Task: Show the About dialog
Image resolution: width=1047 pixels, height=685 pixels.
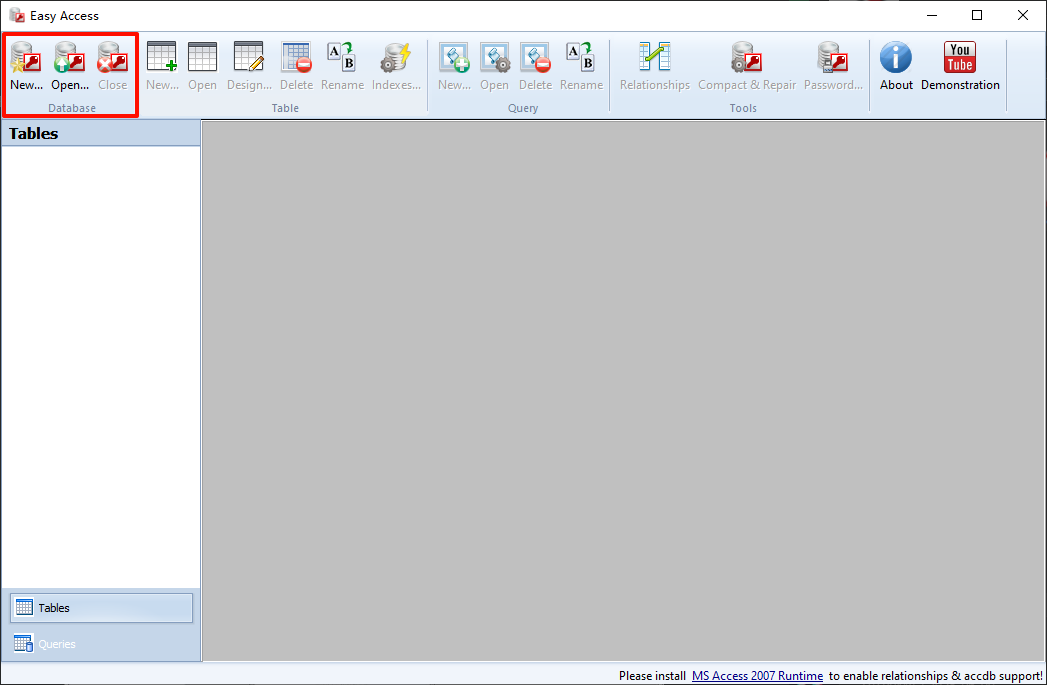Action: click(x=896, y=66)
